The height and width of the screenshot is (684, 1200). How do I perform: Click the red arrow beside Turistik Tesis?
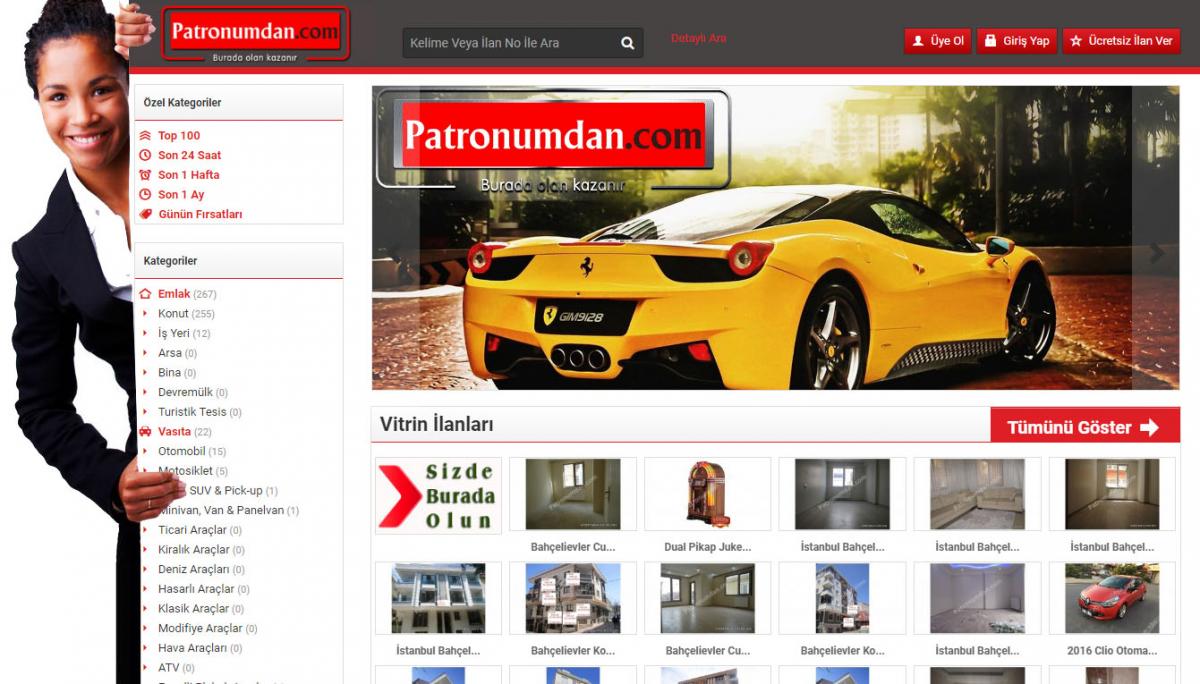click(146, 412)
